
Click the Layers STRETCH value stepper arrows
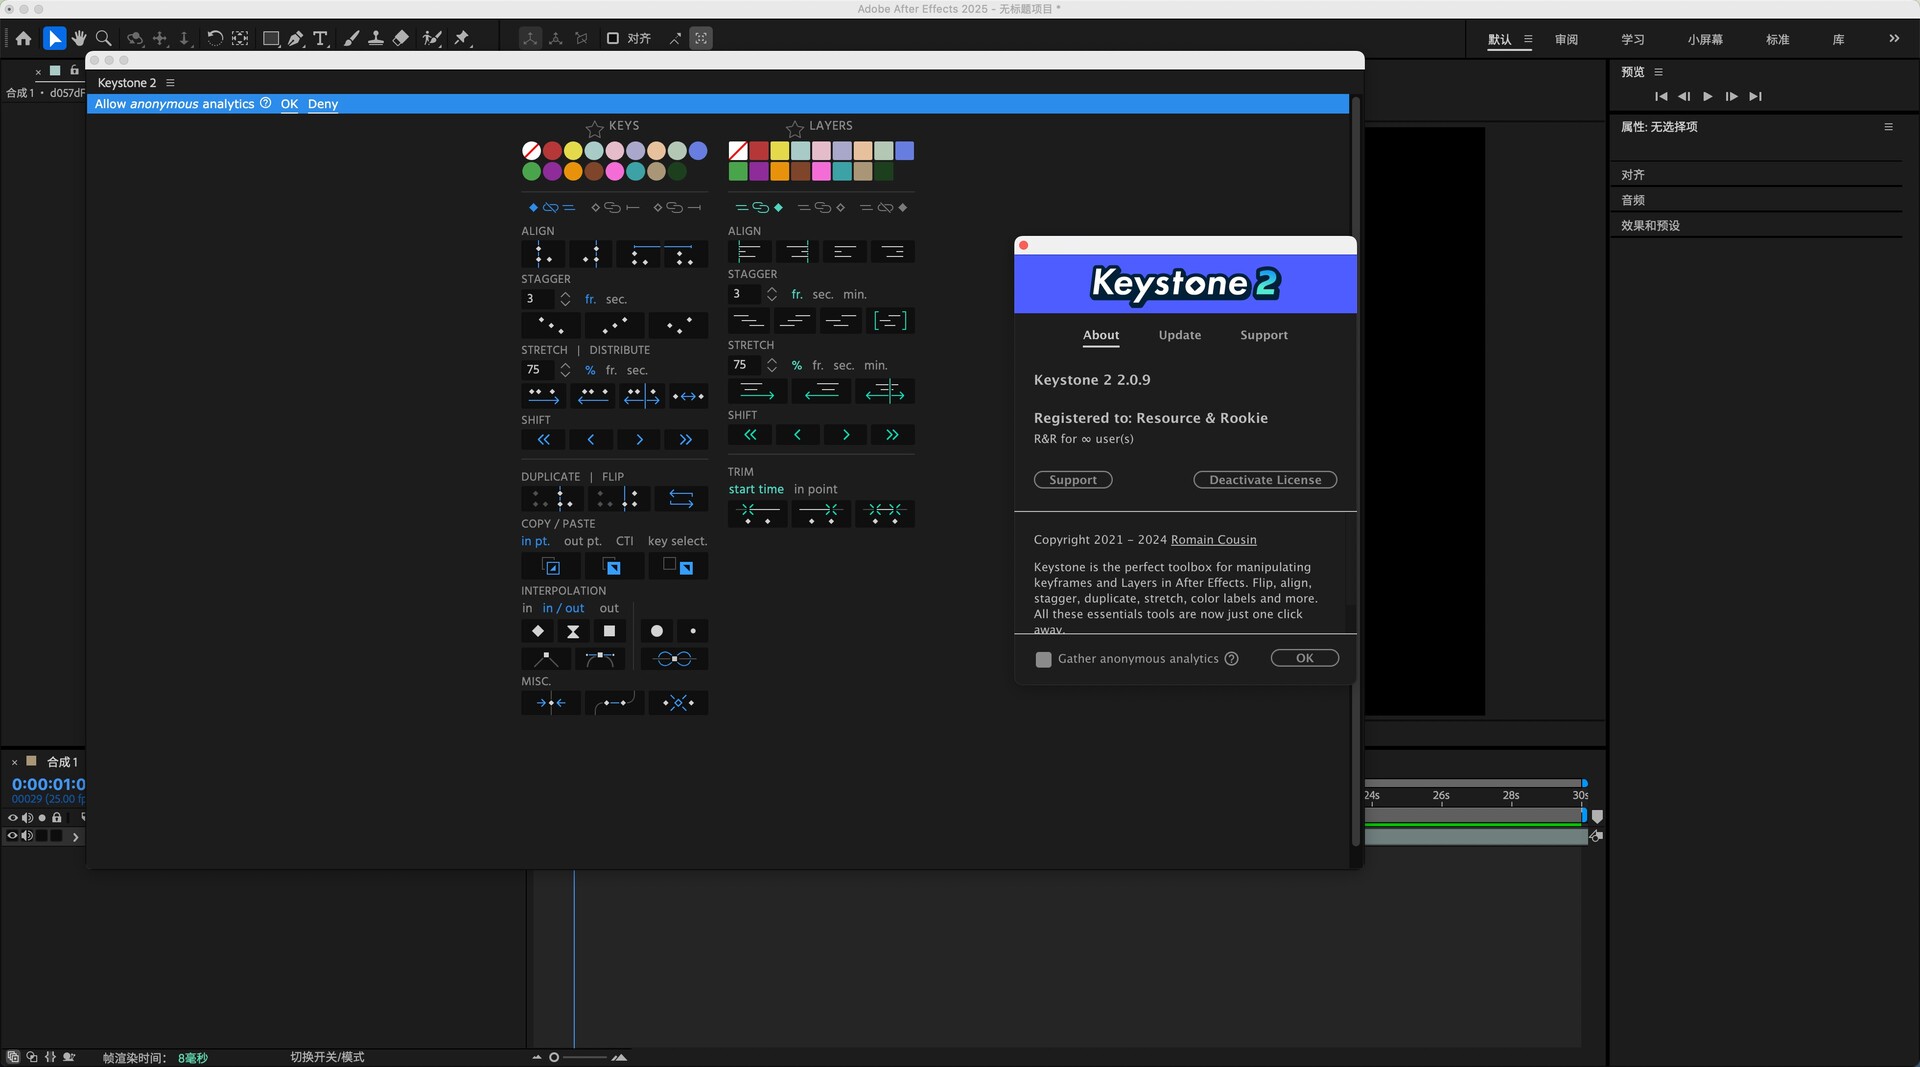click(x=772, y=365)
